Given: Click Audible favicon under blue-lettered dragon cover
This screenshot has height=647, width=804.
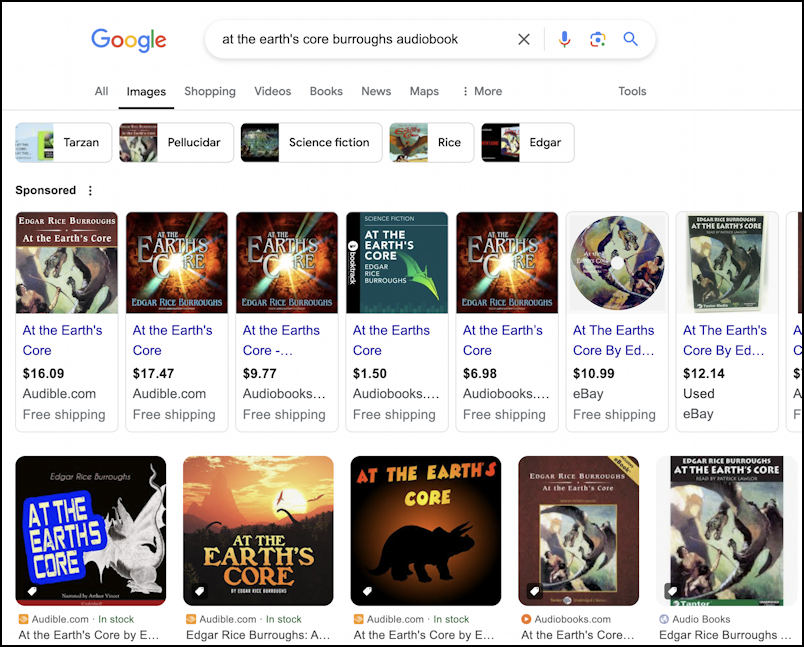Looking at the screenshot, I should (24, 619).
